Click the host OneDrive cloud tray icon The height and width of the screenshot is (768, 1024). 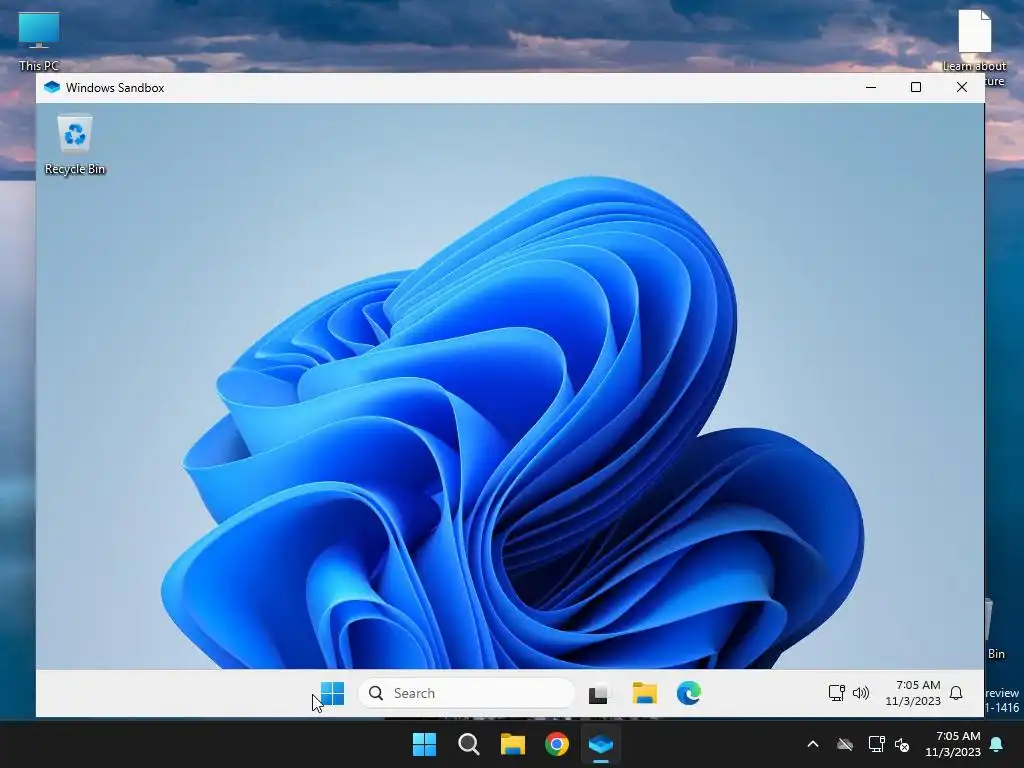pyautogui.click(x=845, y=744)
